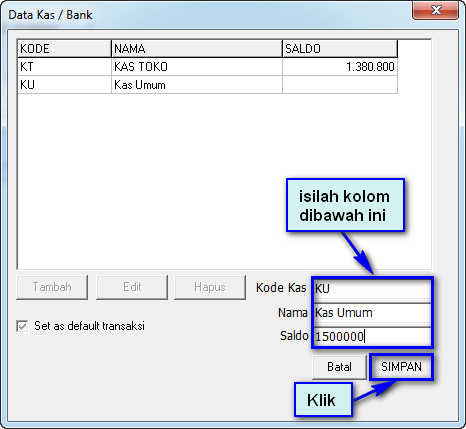Close the Data Kas / Bank window

pos(435,10)
